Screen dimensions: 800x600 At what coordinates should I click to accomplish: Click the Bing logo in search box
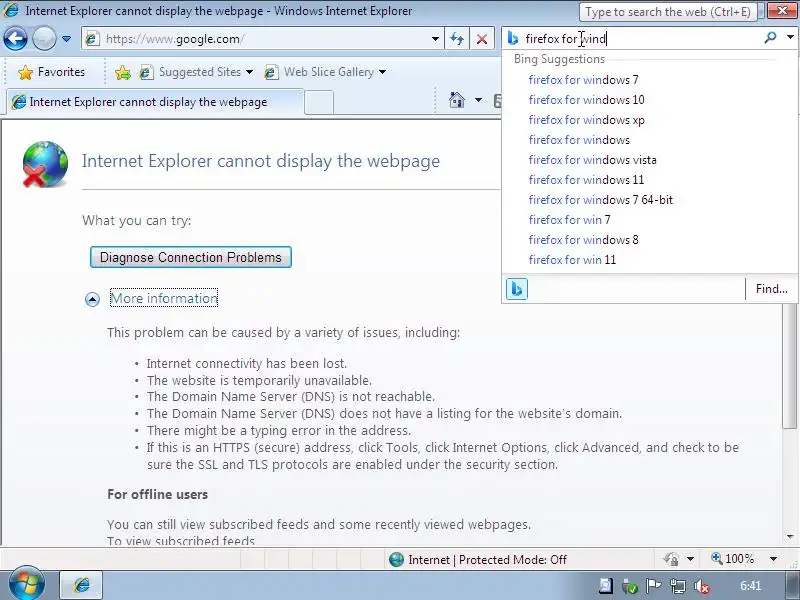513,38
